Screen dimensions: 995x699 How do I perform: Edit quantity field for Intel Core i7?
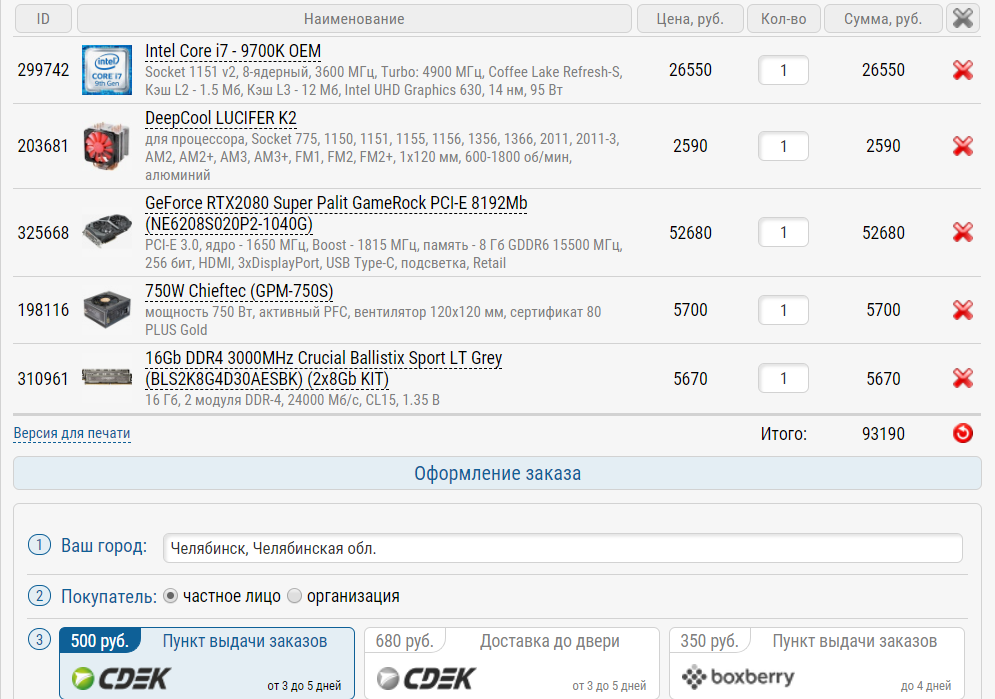(x=783, y=70)
